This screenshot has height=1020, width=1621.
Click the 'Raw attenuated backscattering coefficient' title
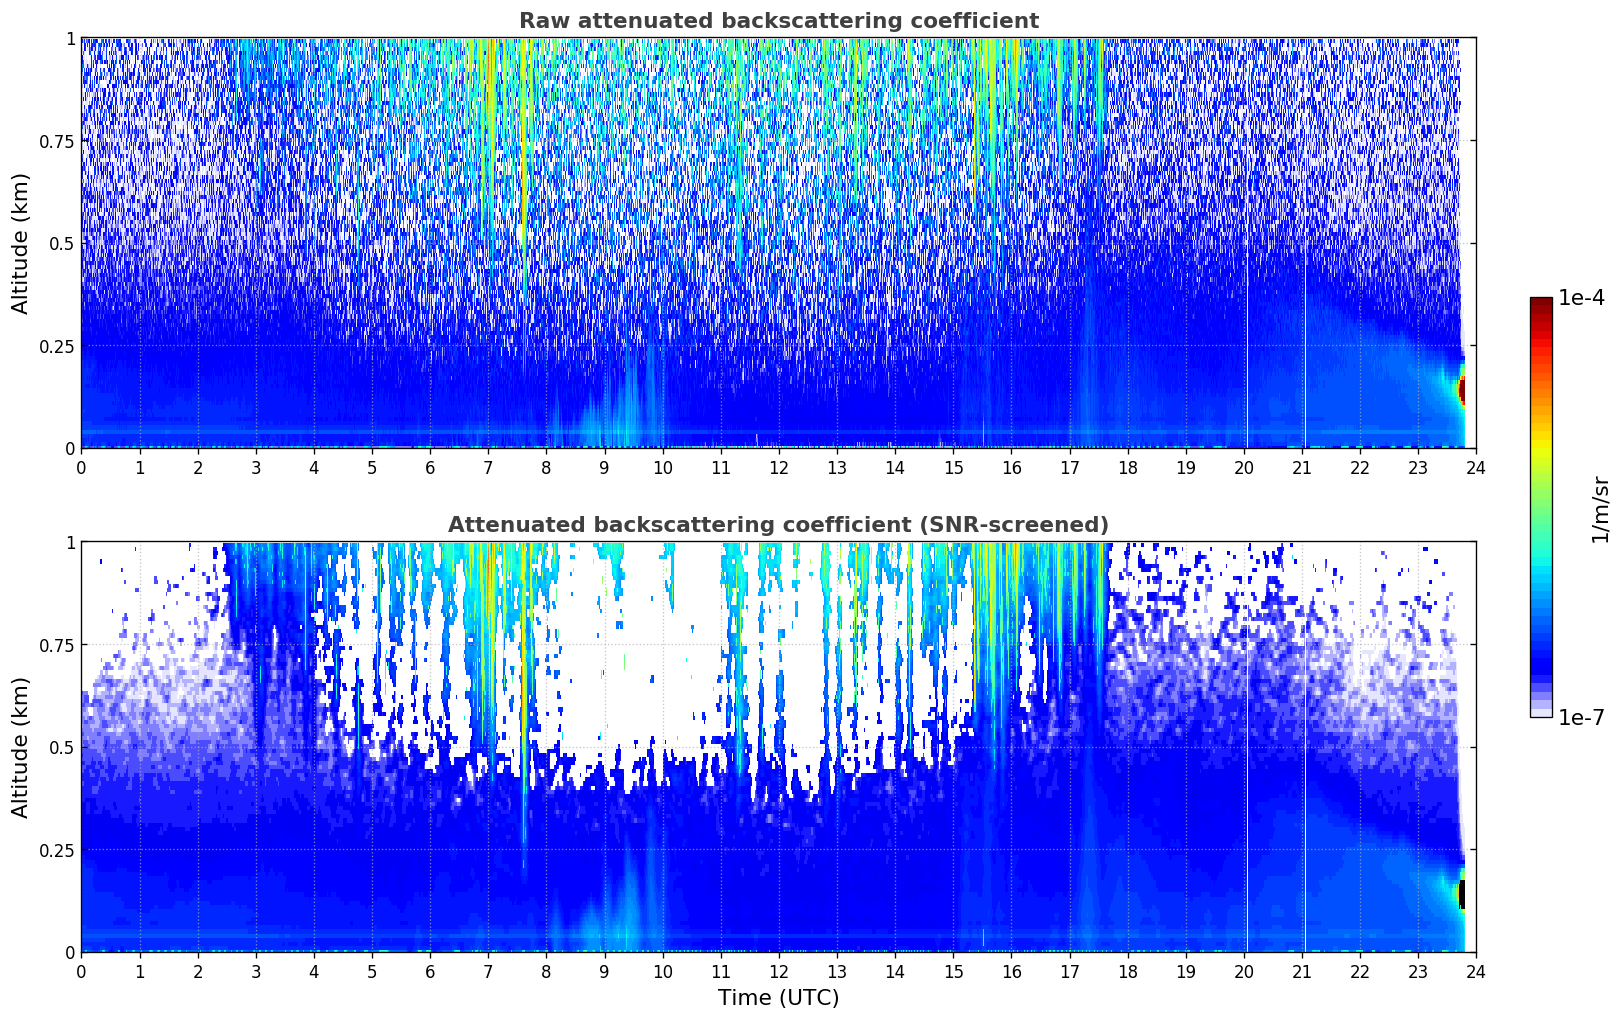(x=778, y=21)
